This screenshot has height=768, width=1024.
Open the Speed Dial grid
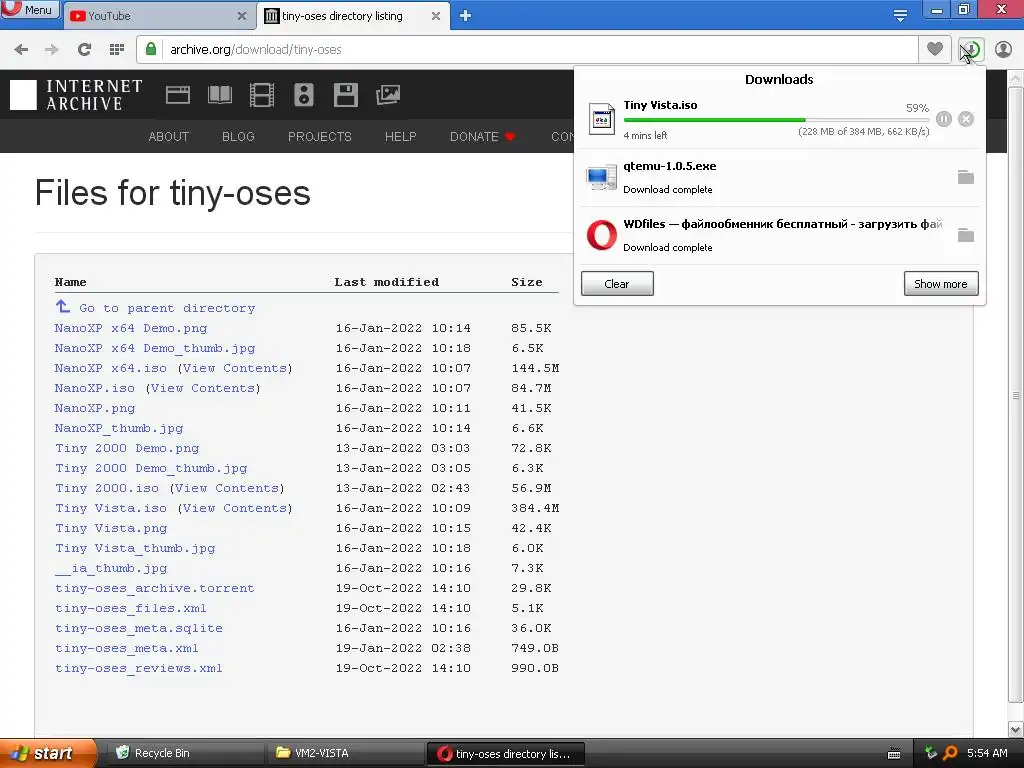pyautogui.click(x=117, y=49)
